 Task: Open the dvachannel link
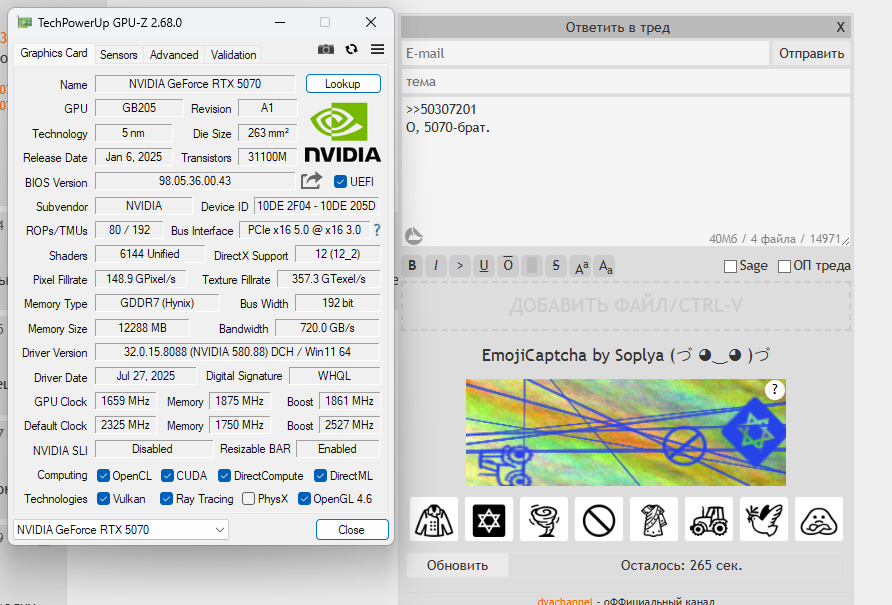click(565, 600)
